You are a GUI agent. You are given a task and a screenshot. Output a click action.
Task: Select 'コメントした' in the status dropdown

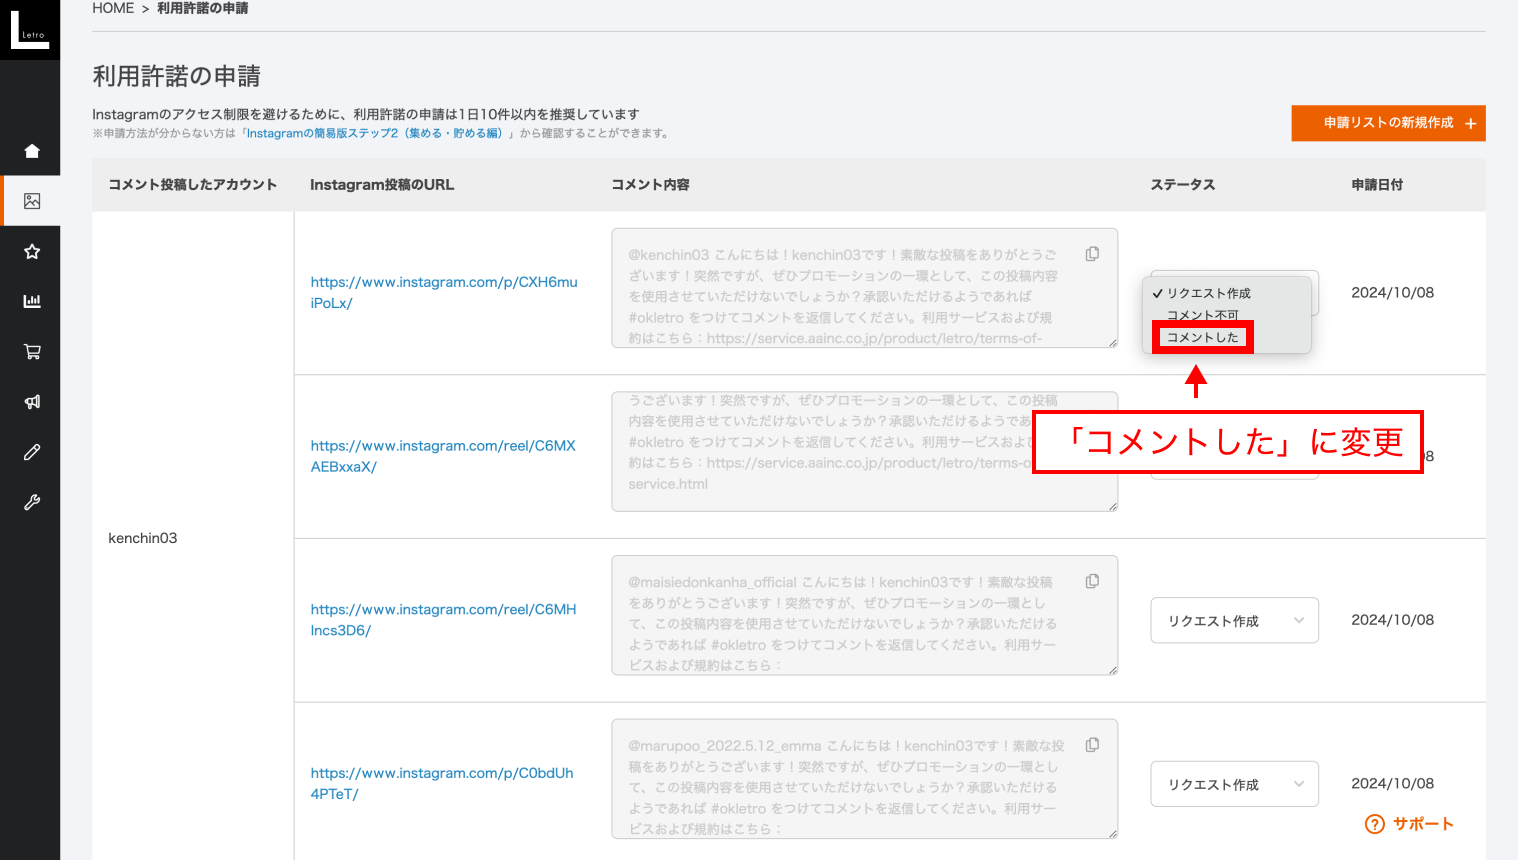[1203, 337]
